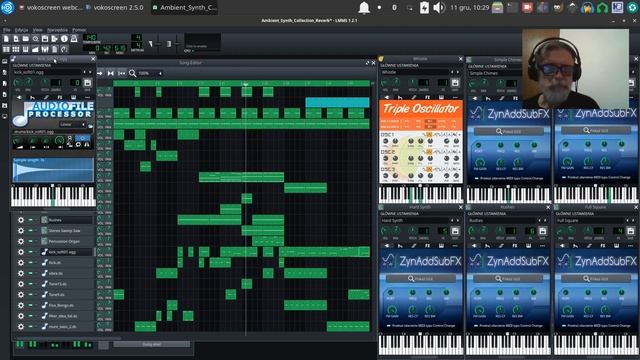Click Pokaż GUI in the Hard Synth window
640x360 pixels.
421,278
